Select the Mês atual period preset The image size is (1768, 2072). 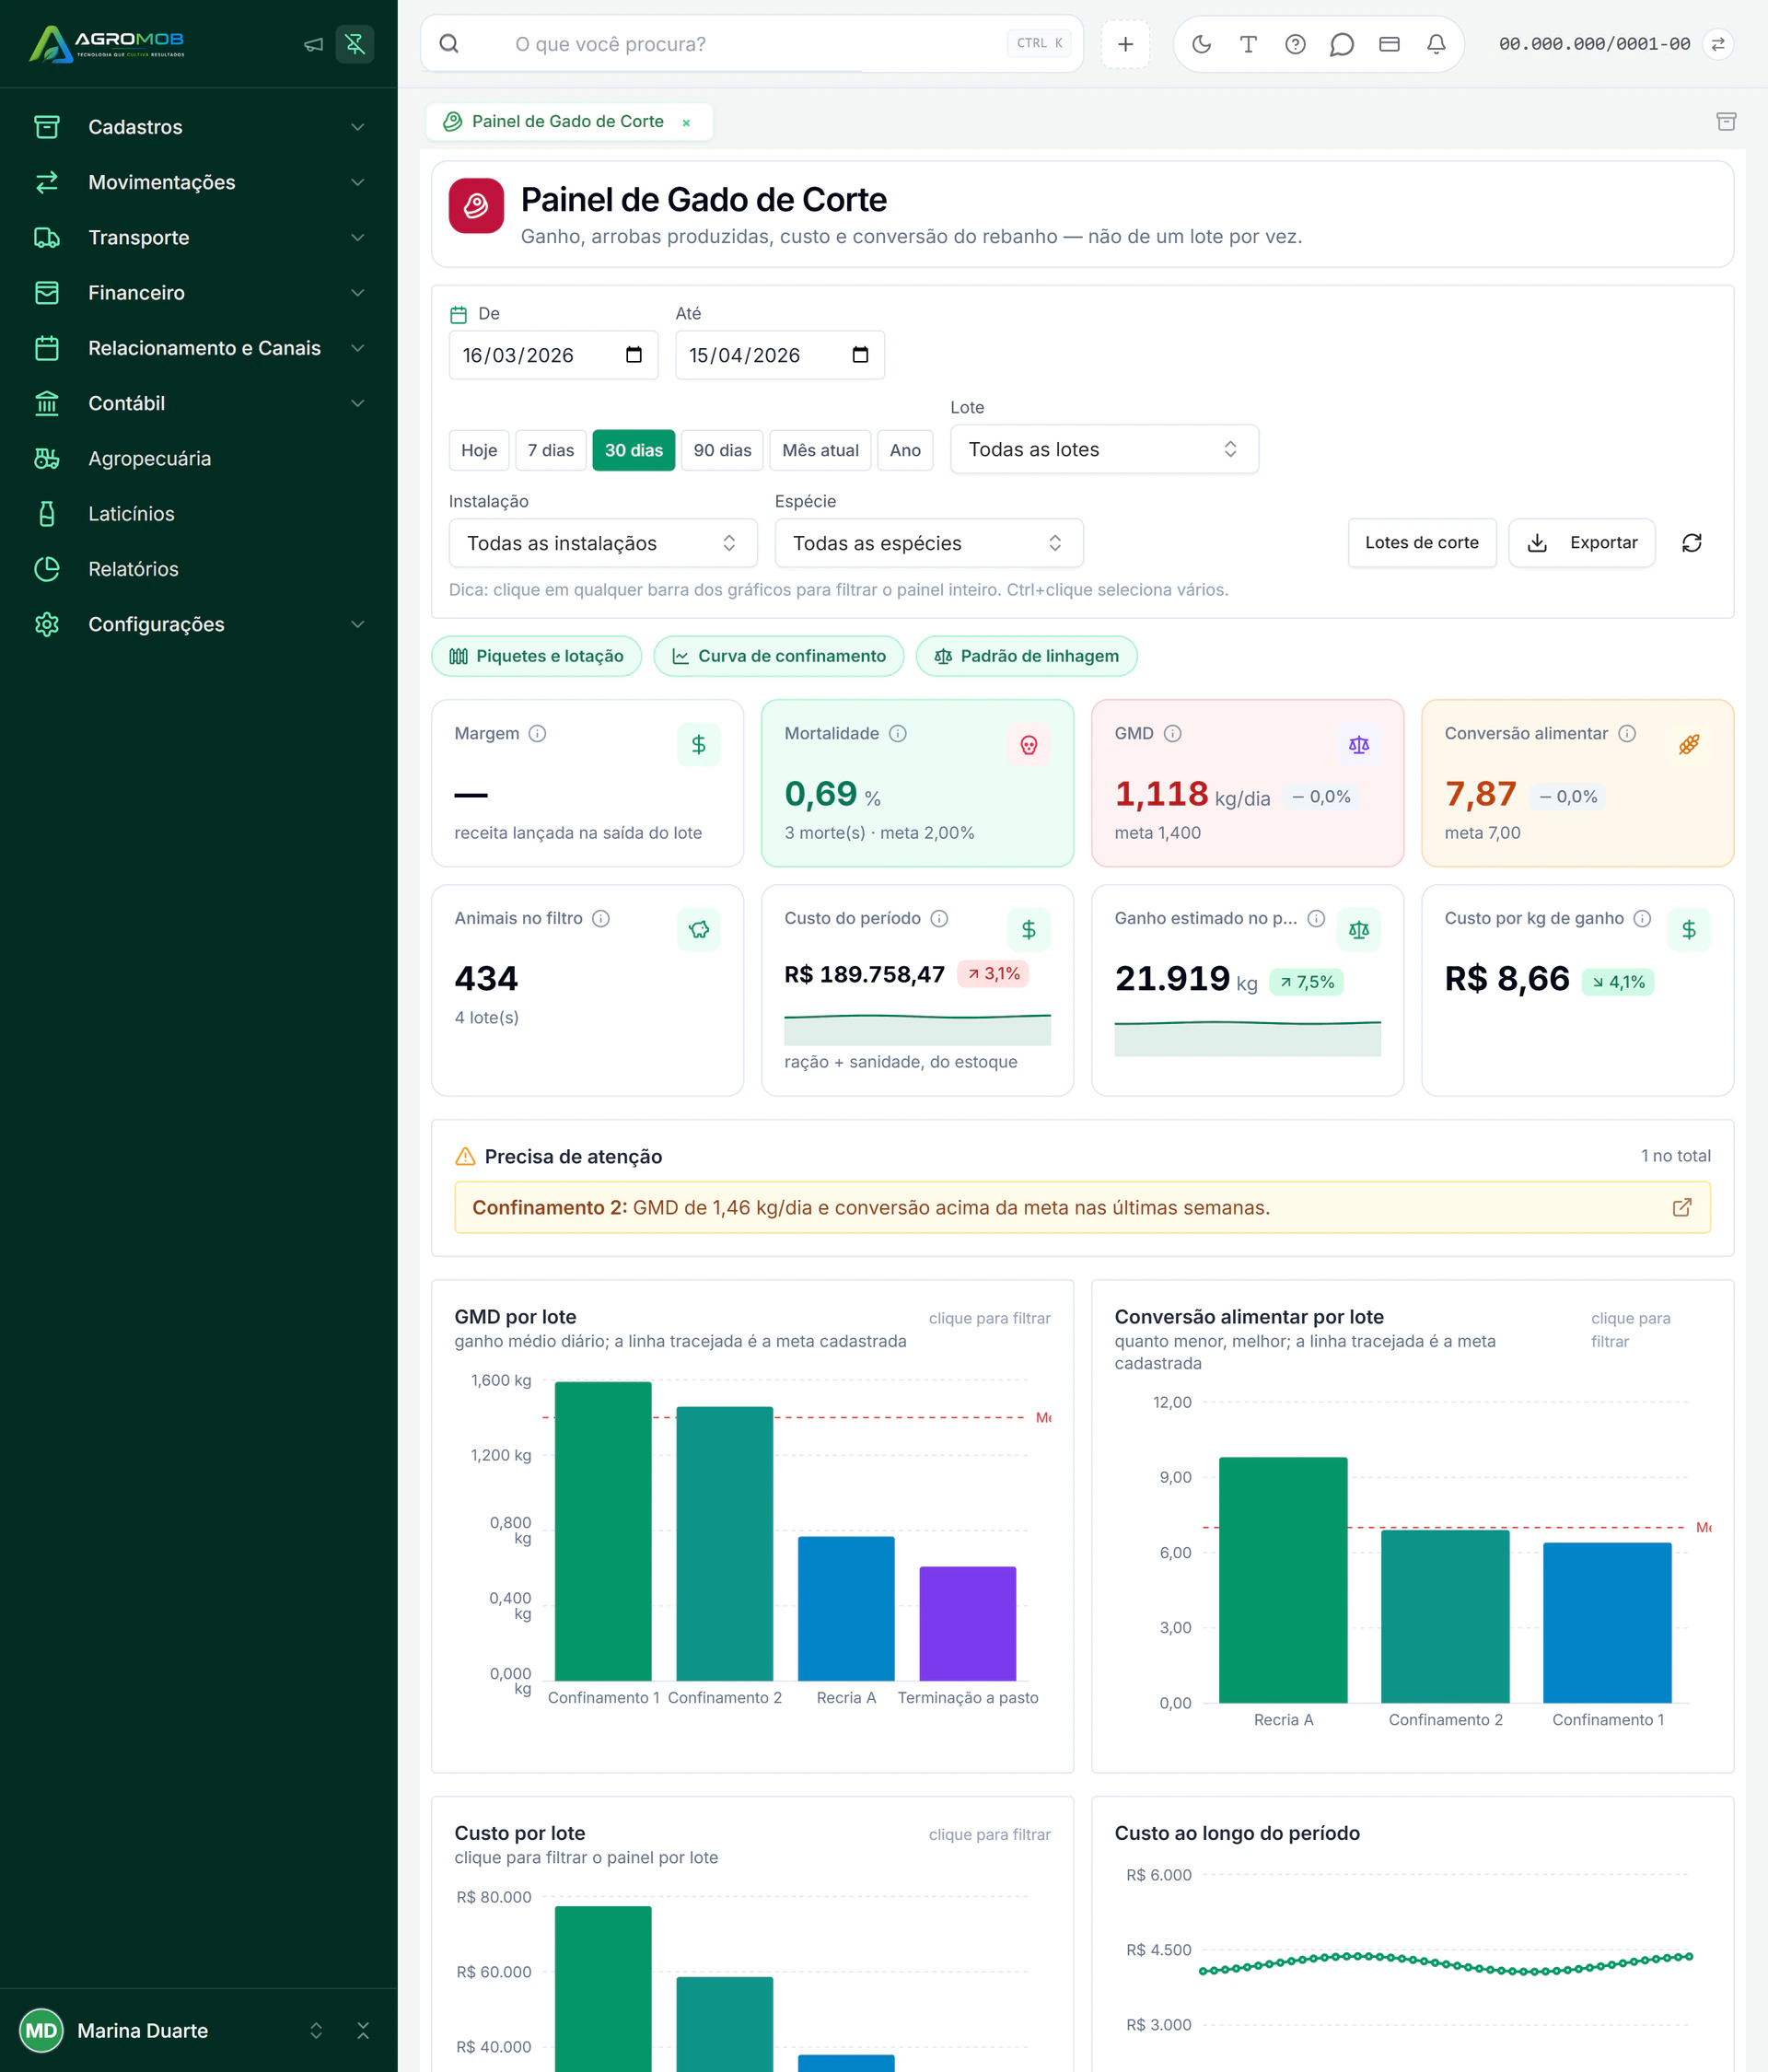coord(820,450)
